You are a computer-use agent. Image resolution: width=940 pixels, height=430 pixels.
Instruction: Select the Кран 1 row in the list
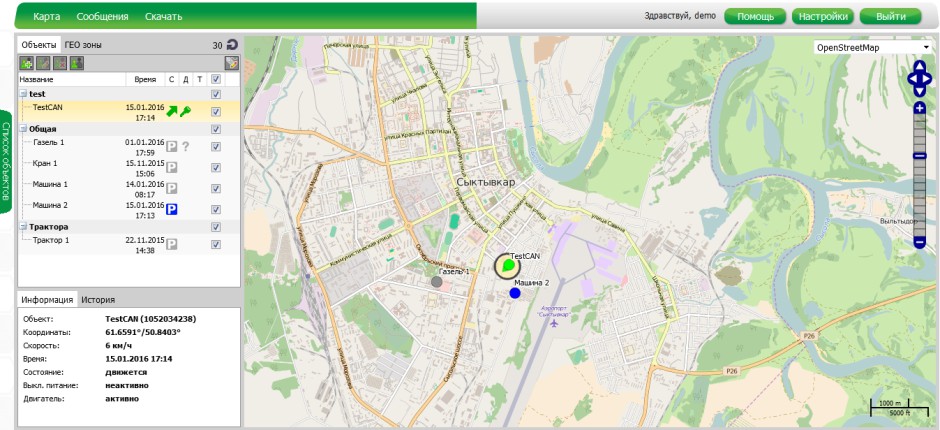pos(129,167)
